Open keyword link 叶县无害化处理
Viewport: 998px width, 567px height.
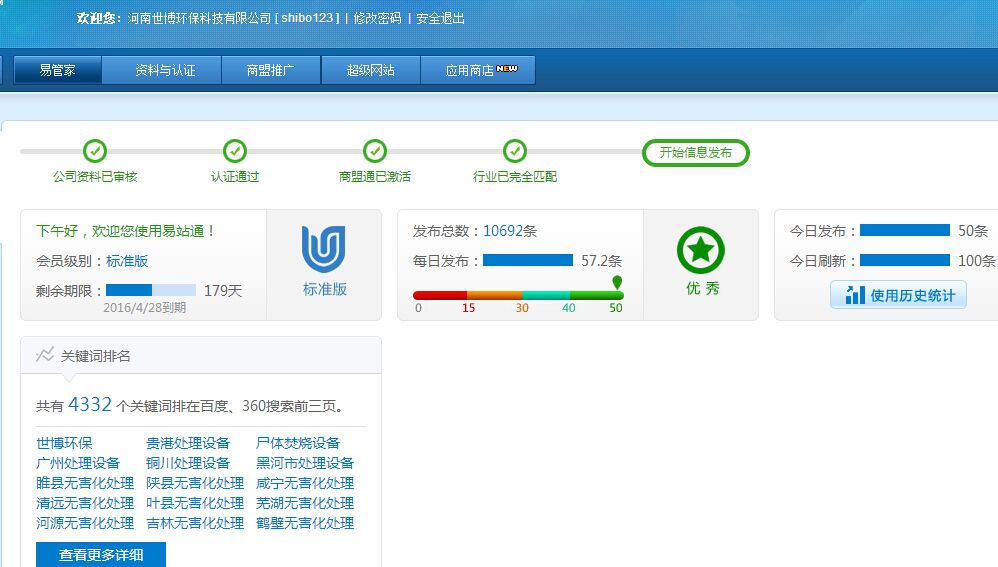195,503
